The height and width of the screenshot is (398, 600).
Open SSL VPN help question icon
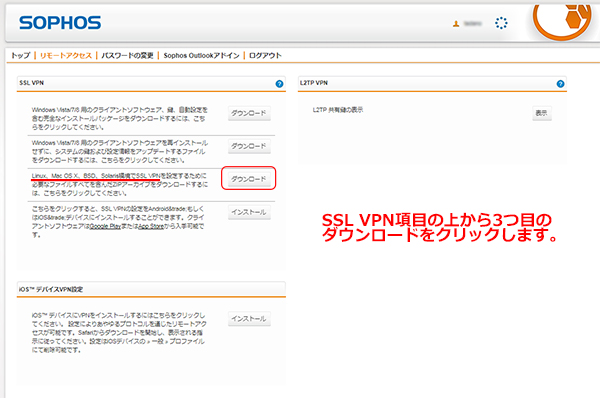[279, 84]
